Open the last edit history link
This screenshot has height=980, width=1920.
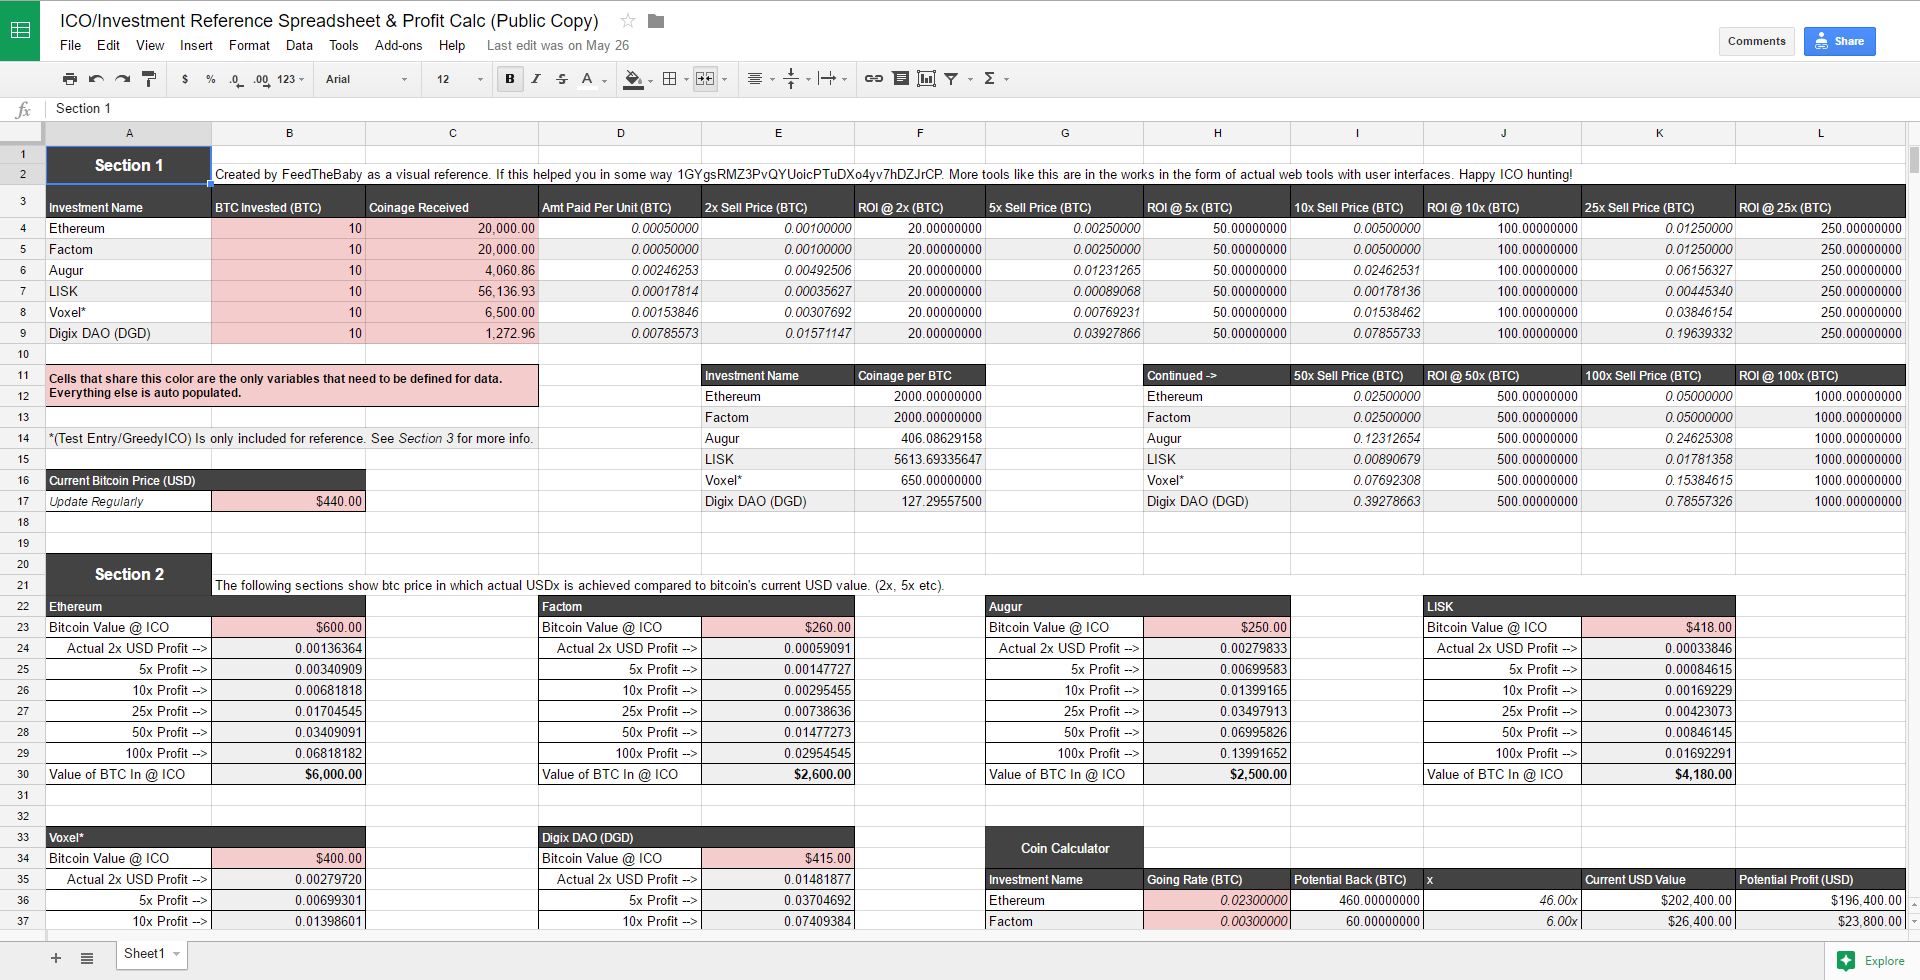558,45
